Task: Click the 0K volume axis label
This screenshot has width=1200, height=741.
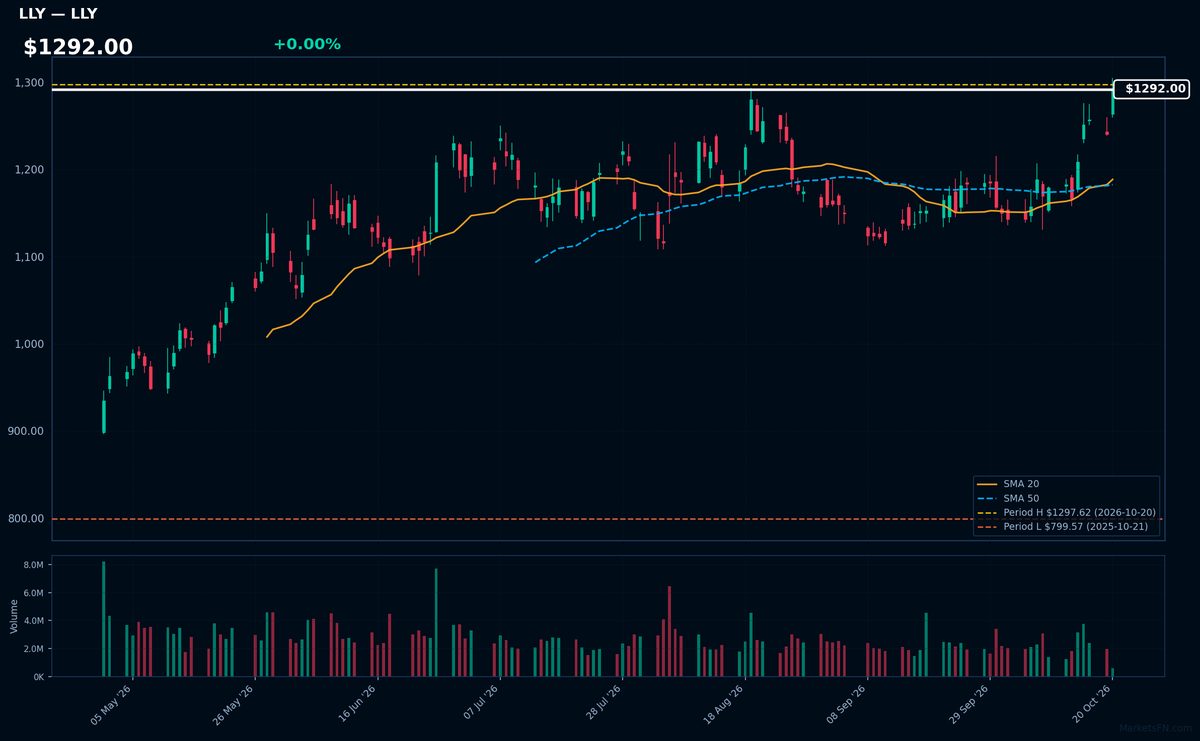Action: [39, 677]
